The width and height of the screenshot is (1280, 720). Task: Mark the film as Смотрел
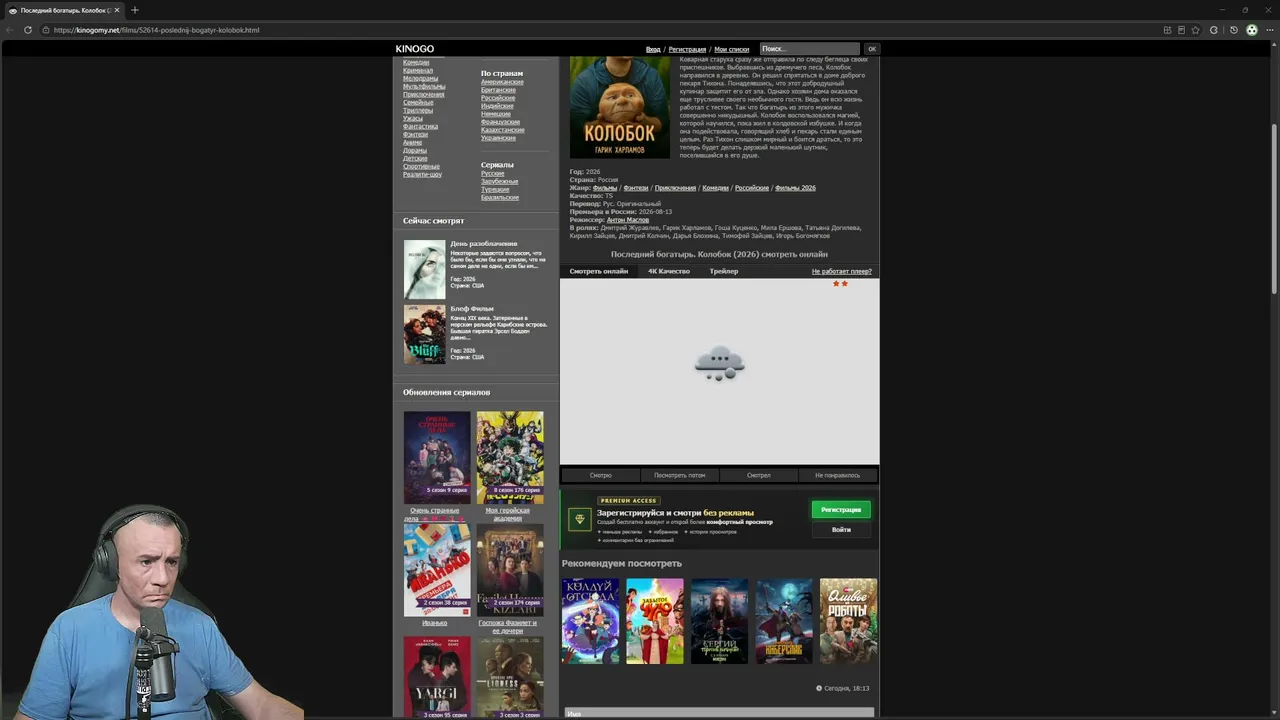(759, 475)
